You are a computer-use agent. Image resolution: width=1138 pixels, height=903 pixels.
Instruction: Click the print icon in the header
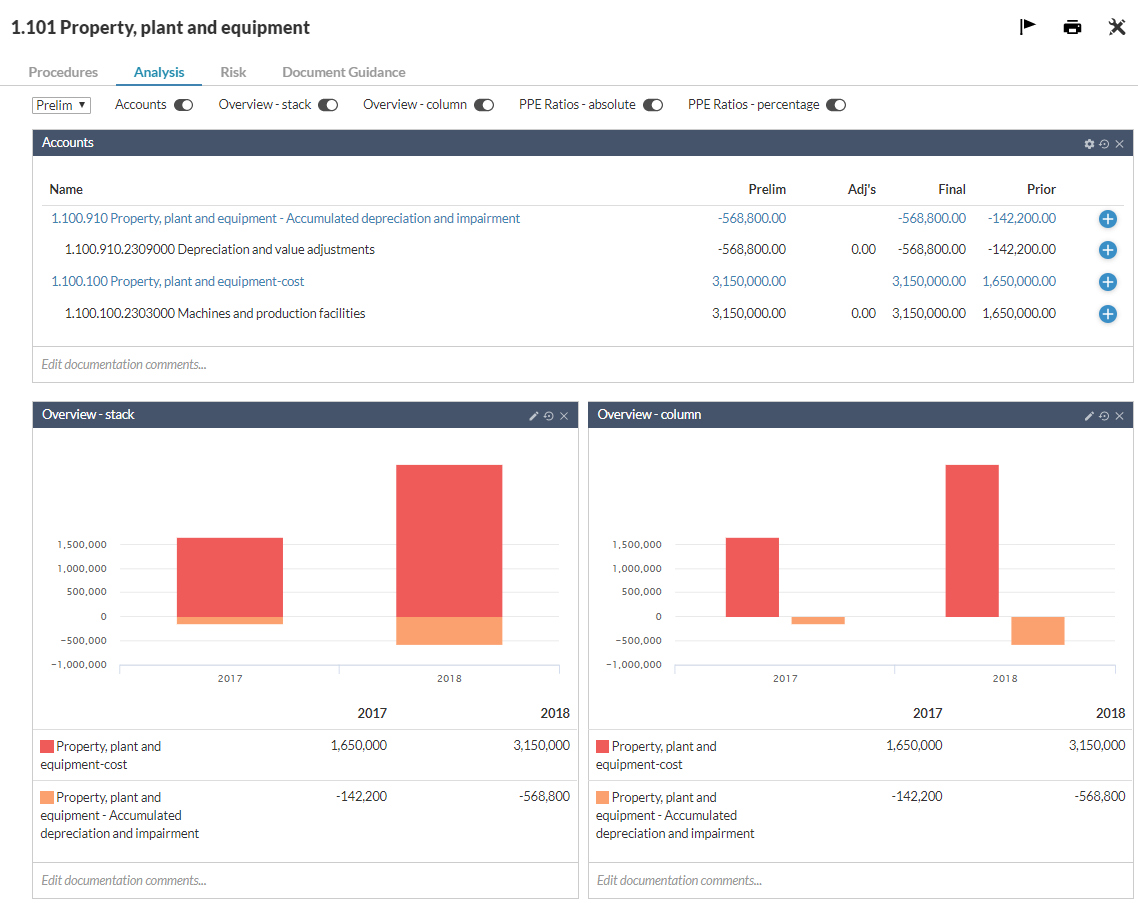tap(1072, 27)
